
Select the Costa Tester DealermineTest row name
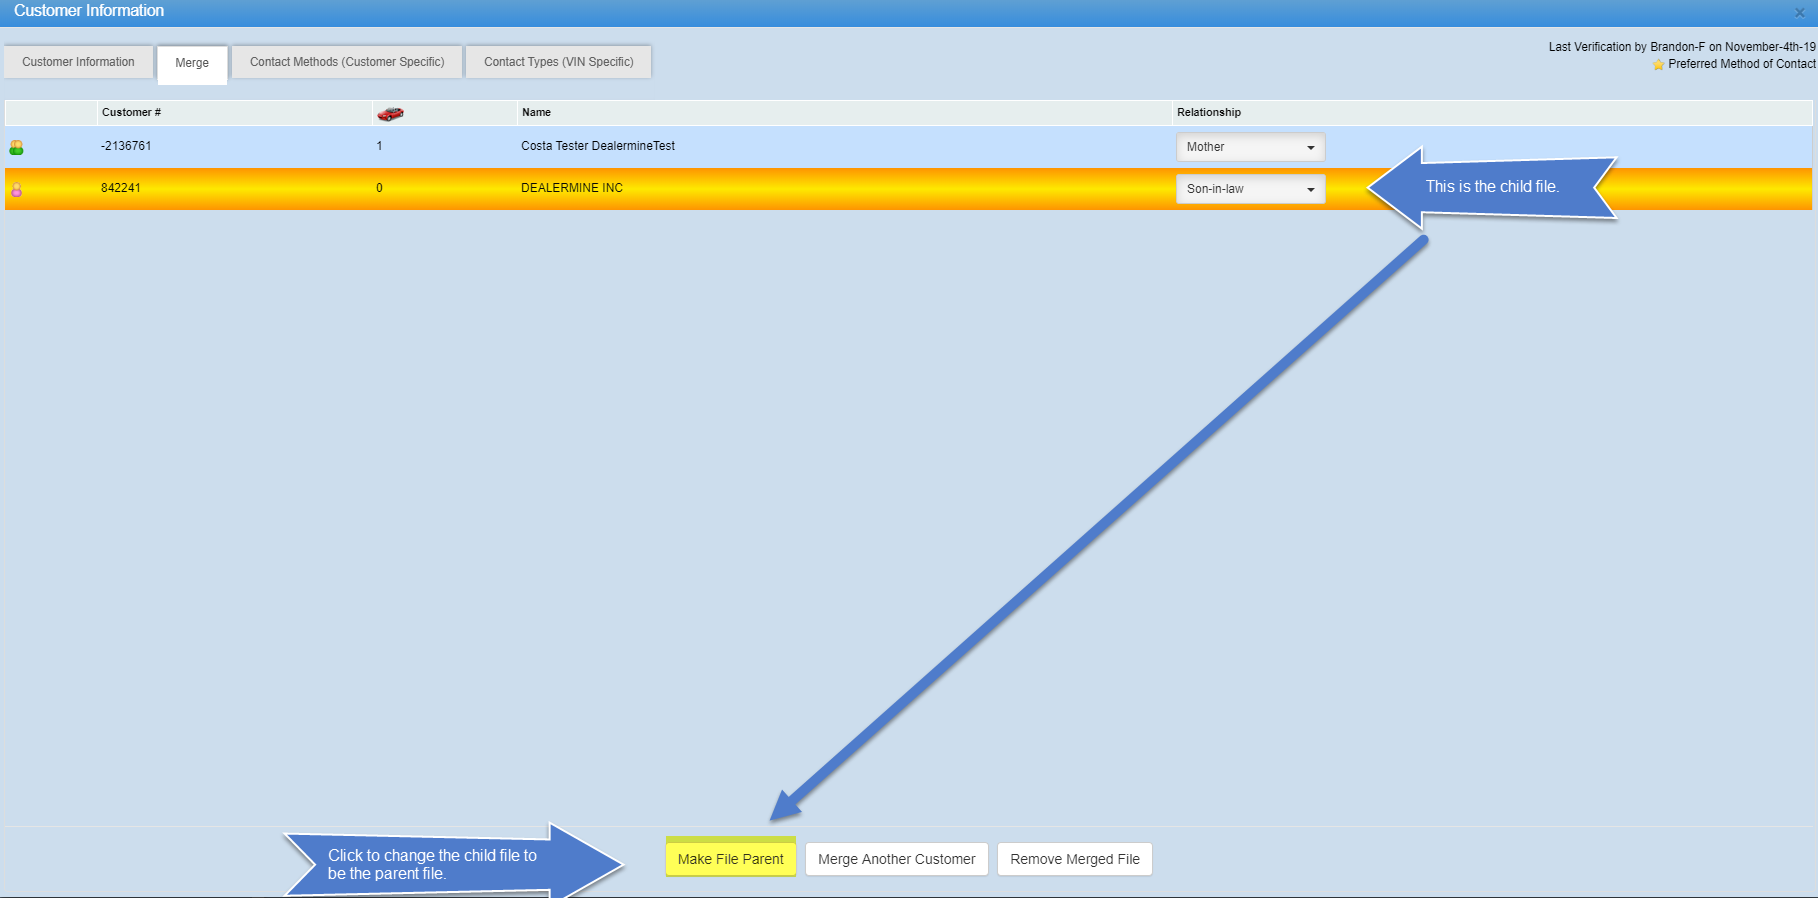(x=597, y=146)
